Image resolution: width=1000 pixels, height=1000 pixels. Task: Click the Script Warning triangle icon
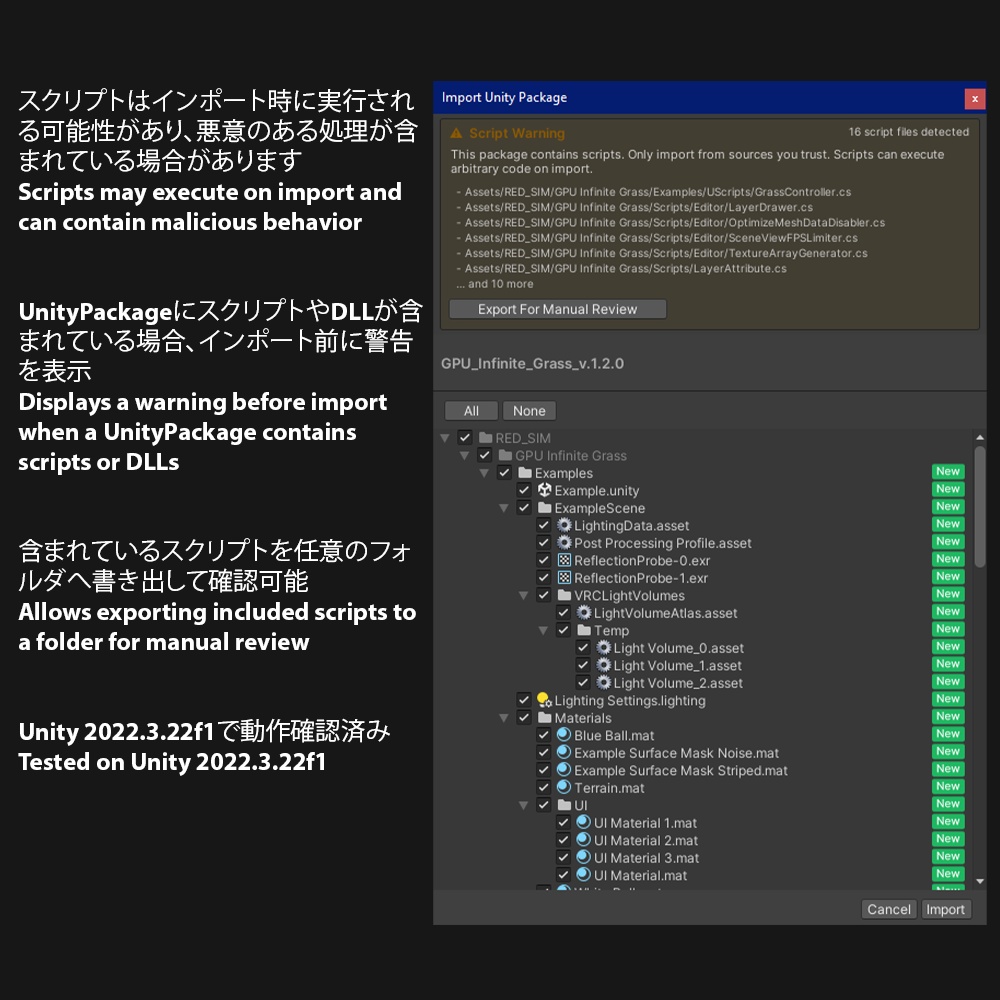click(456, 133)
